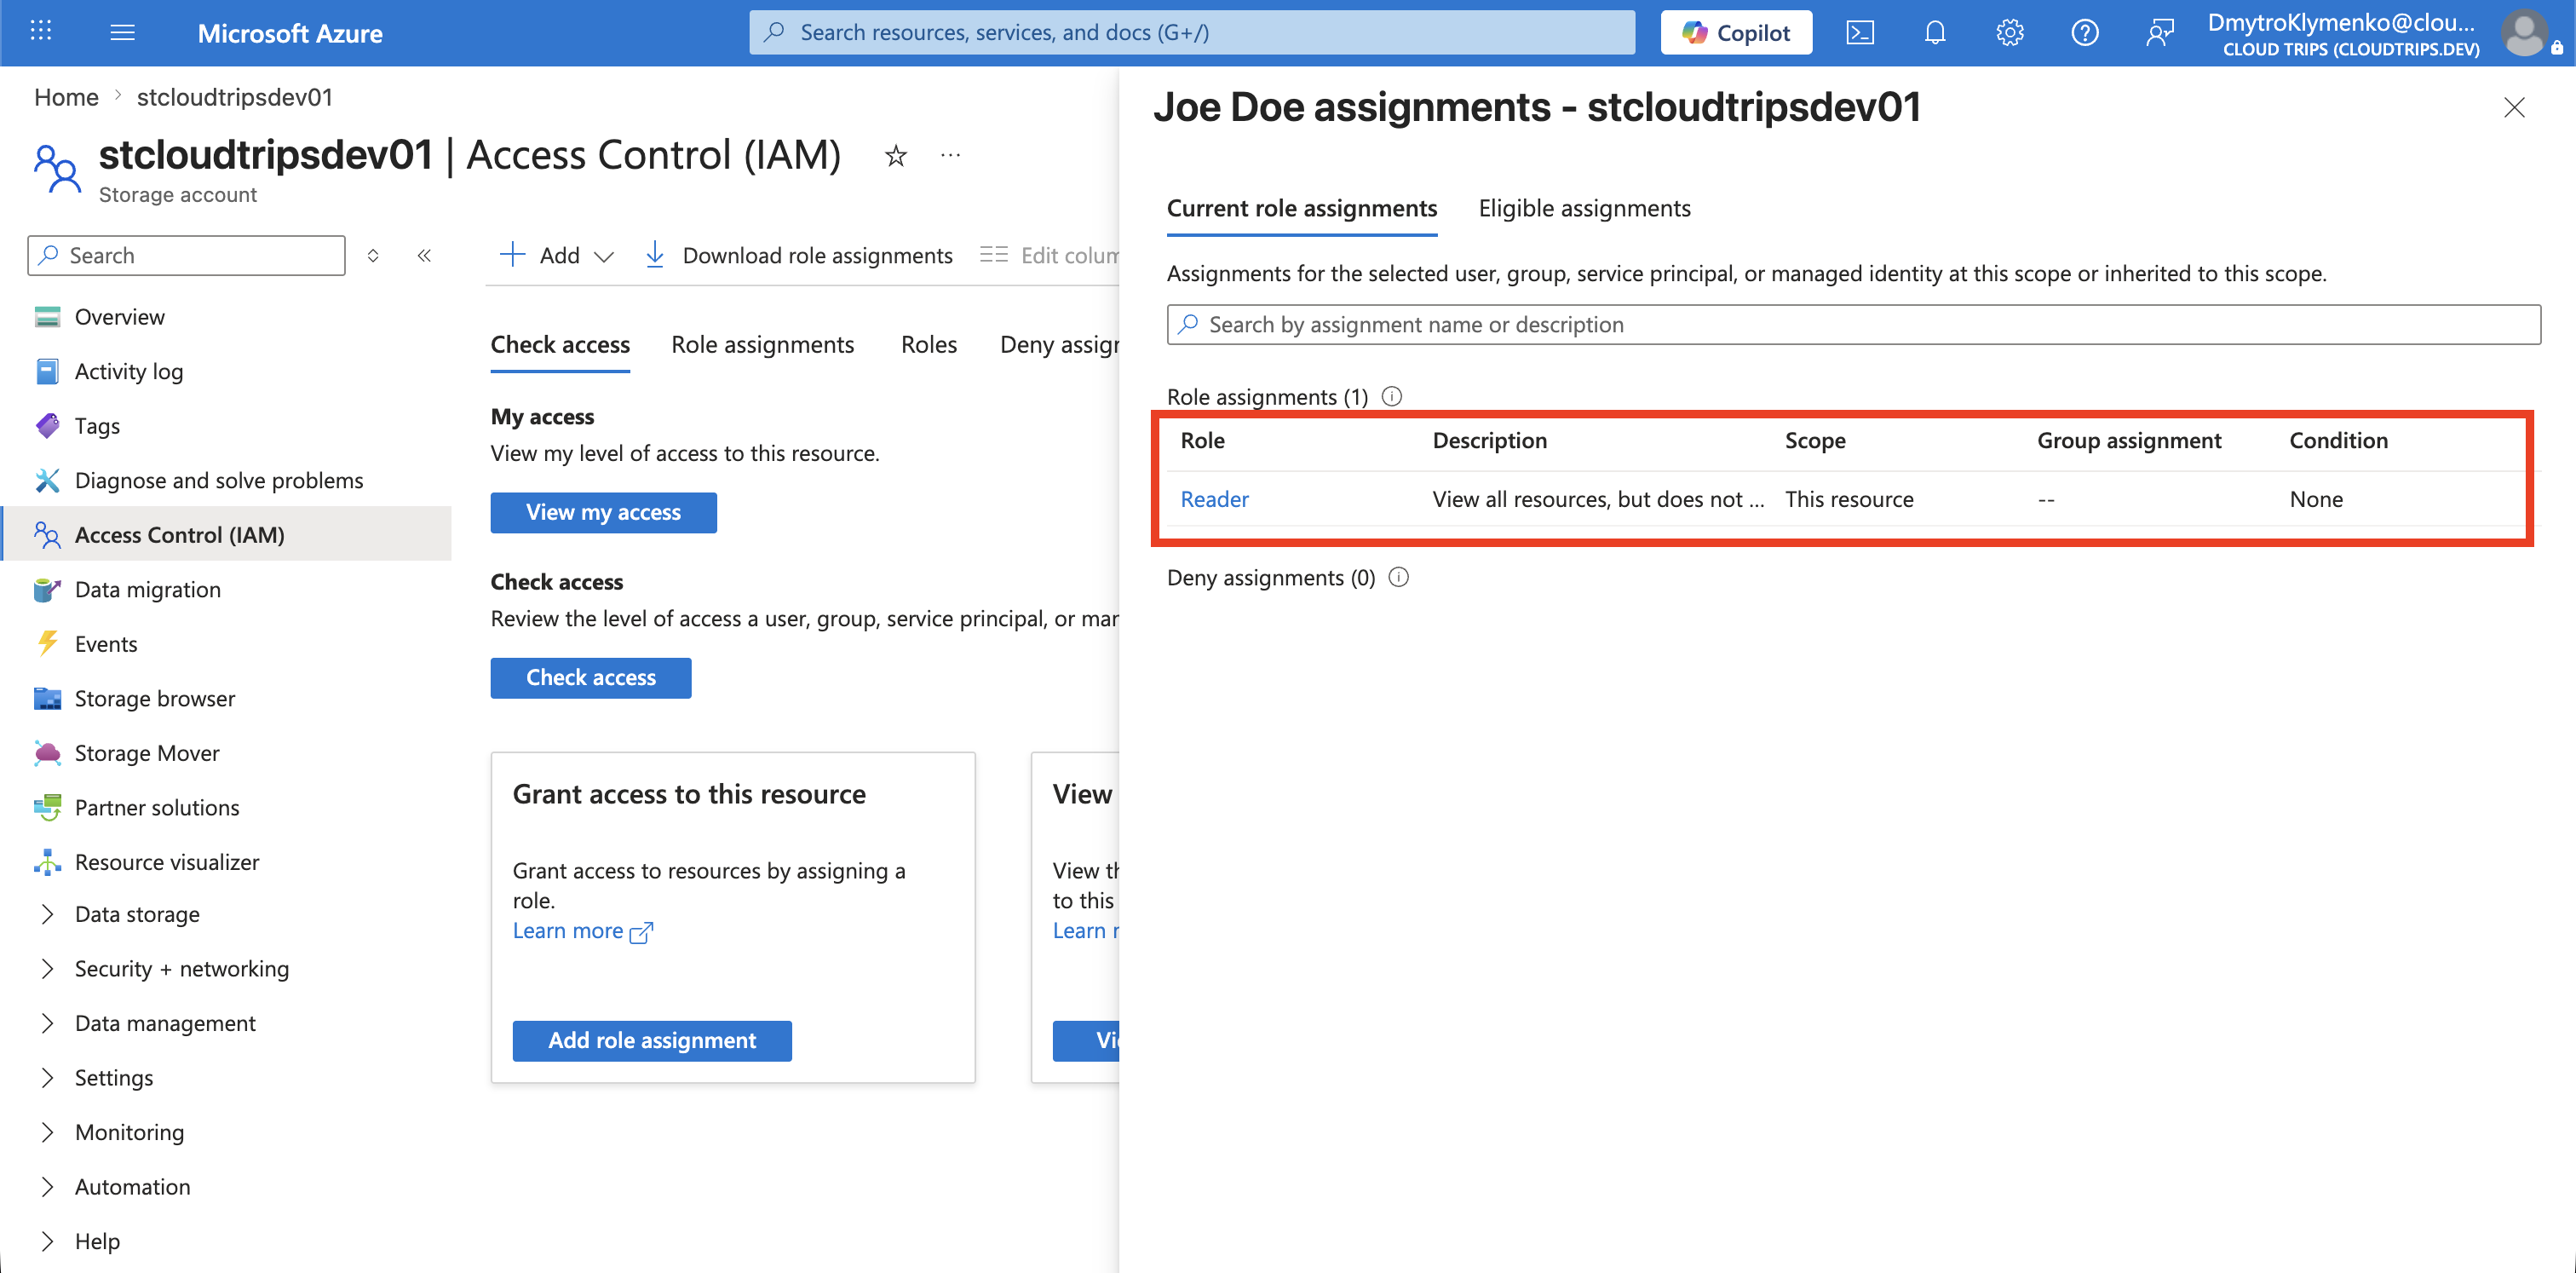Click the Role assignments info icon
The image size is (2576, 1273).
coord(1391,396)
